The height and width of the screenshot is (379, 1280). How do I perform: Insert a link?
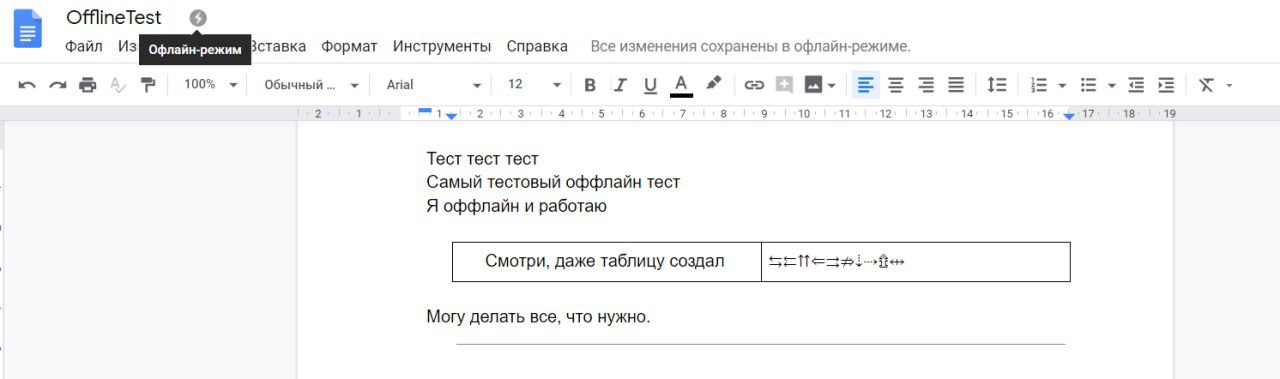coord(755,85)
